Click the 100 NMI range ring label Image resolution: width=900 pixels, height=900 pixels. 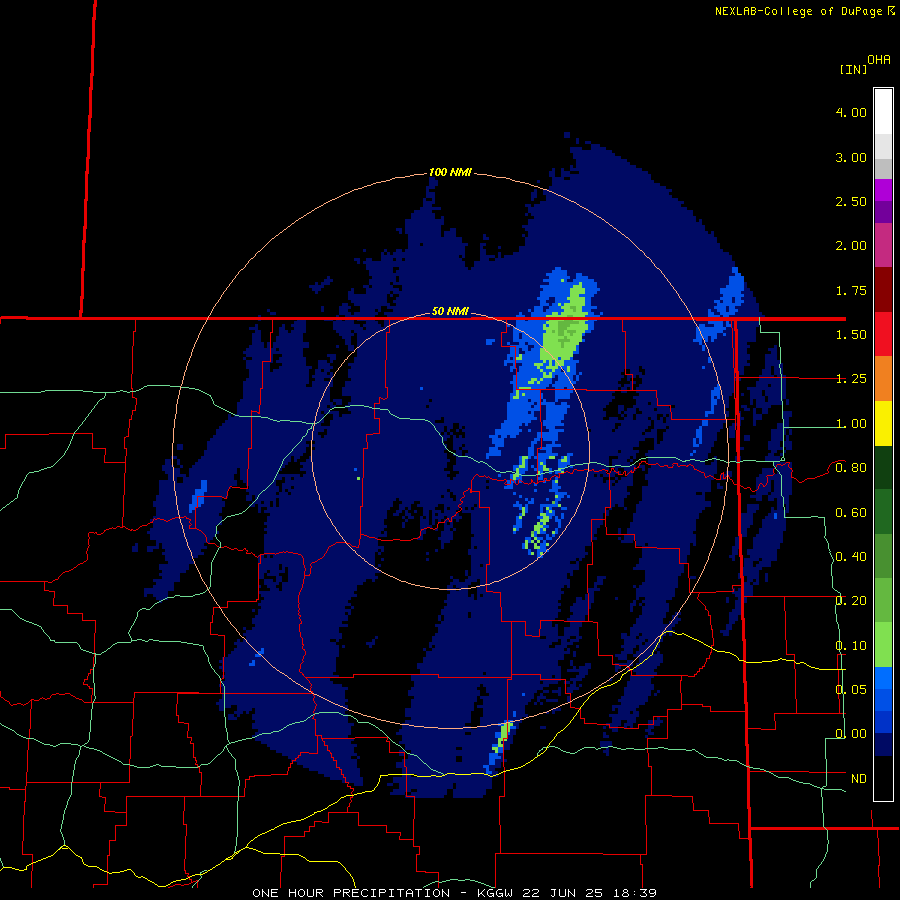[450, 172]
